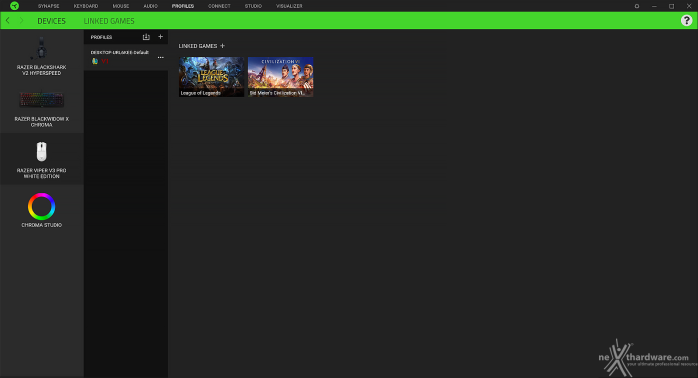Click the Razer logo icon
Viewport: 698px width, 378px height.
pos(14,6)
